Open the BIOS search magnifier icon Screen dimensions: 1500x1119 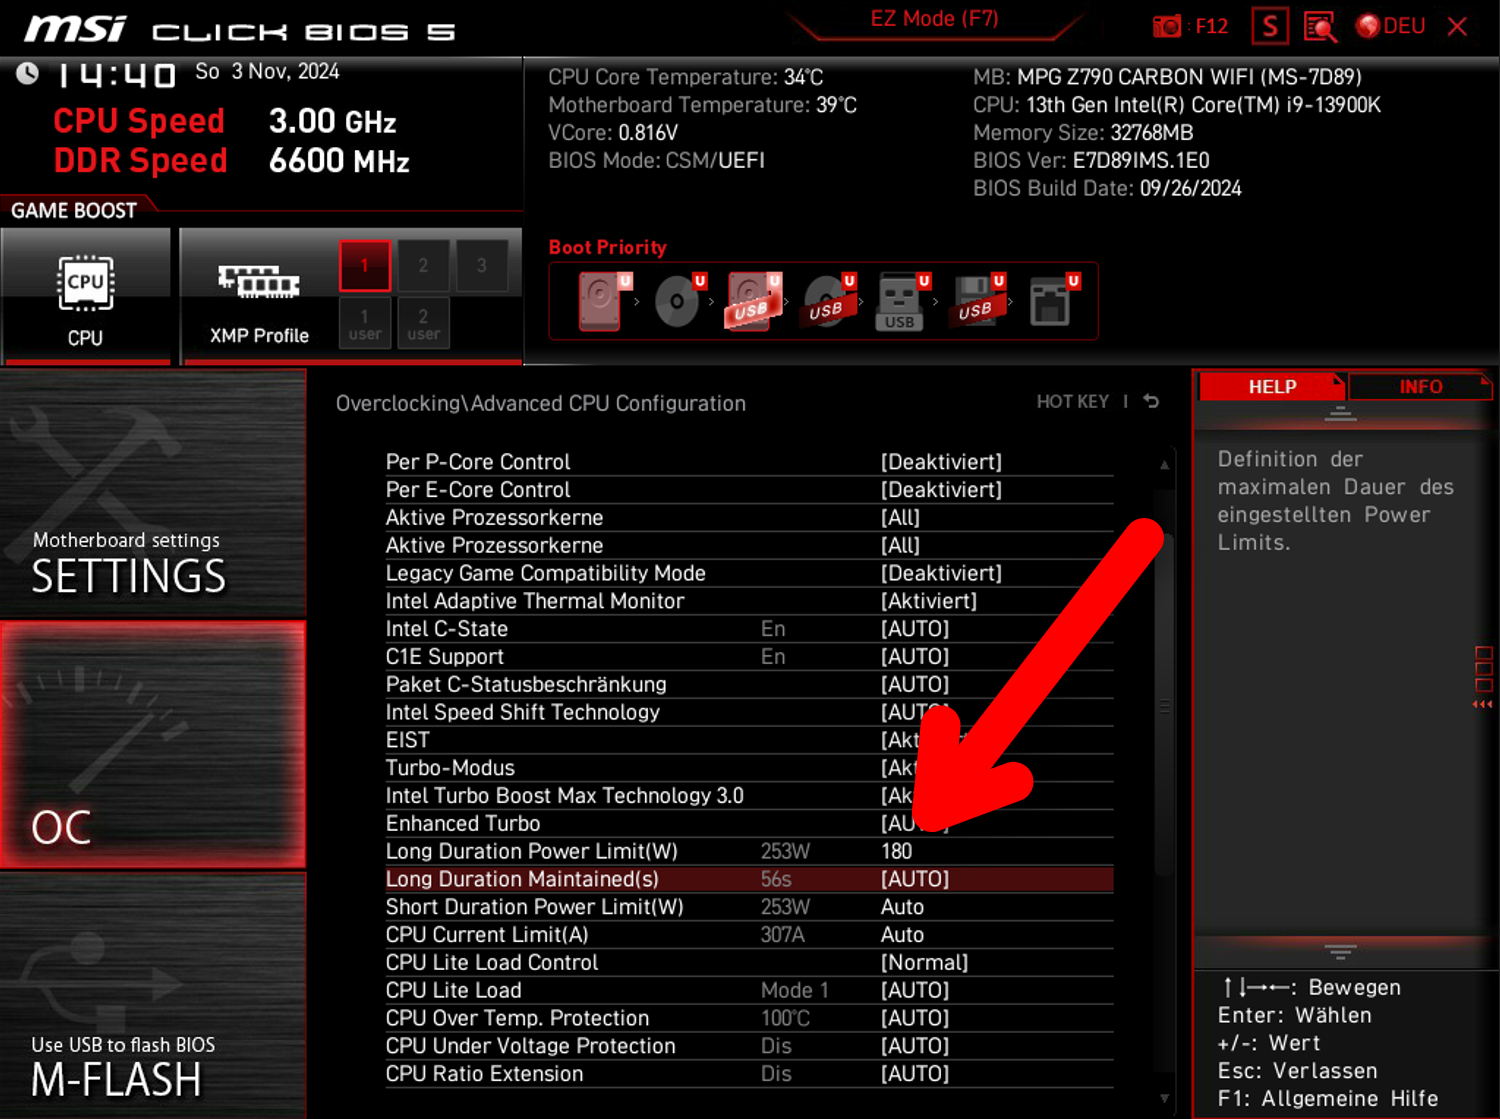tap(1320, 26)
